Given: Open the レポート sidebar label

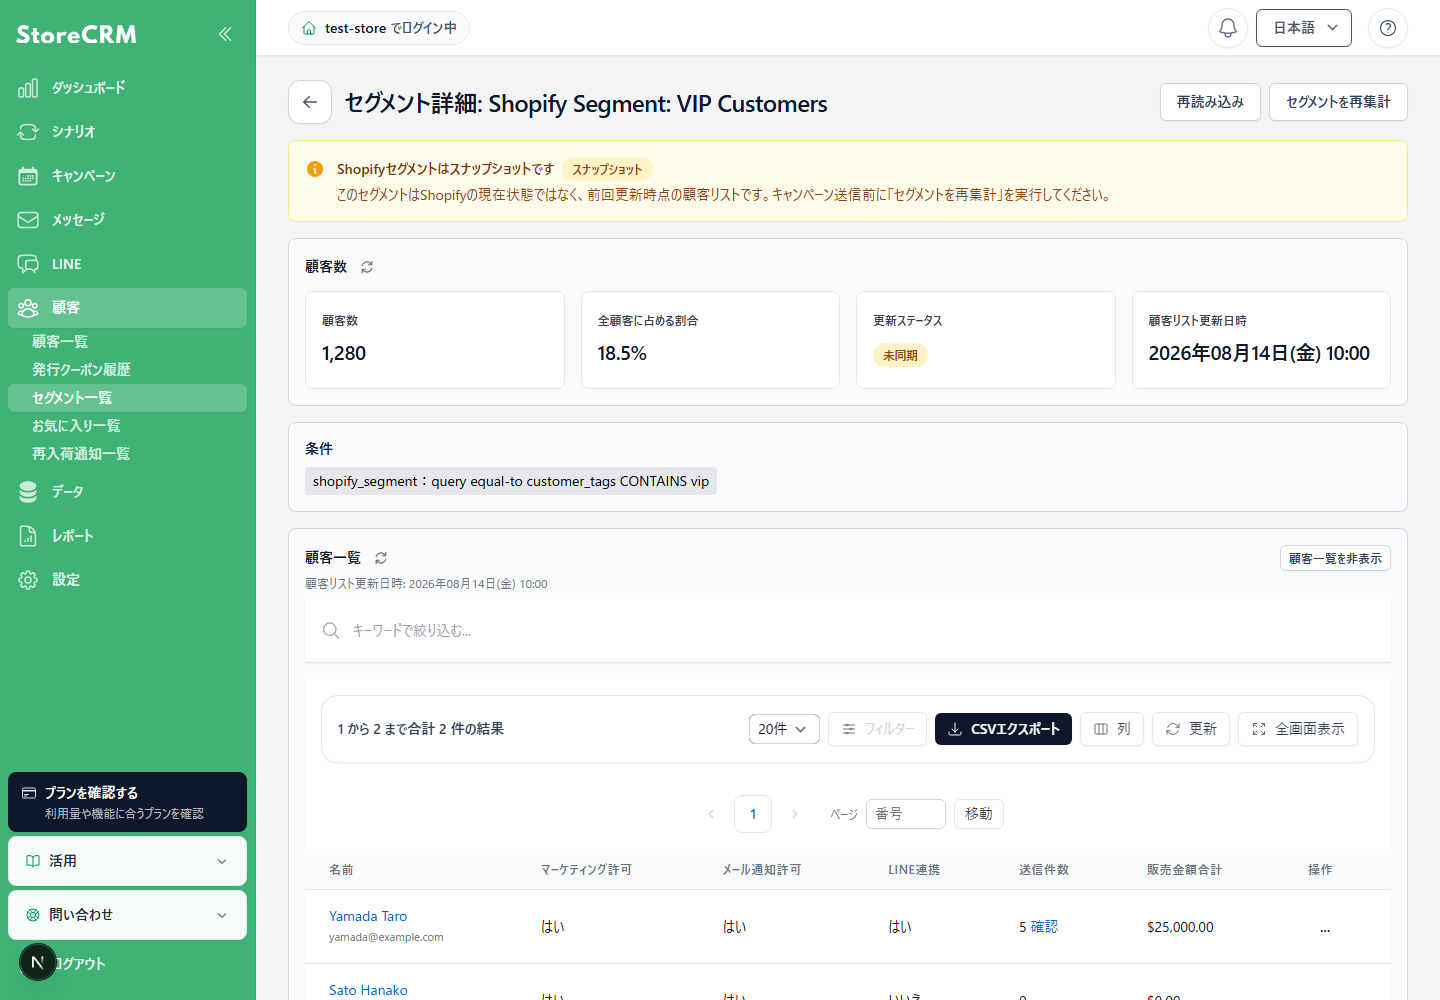Looking at the screenshot, I should point(73,536).
